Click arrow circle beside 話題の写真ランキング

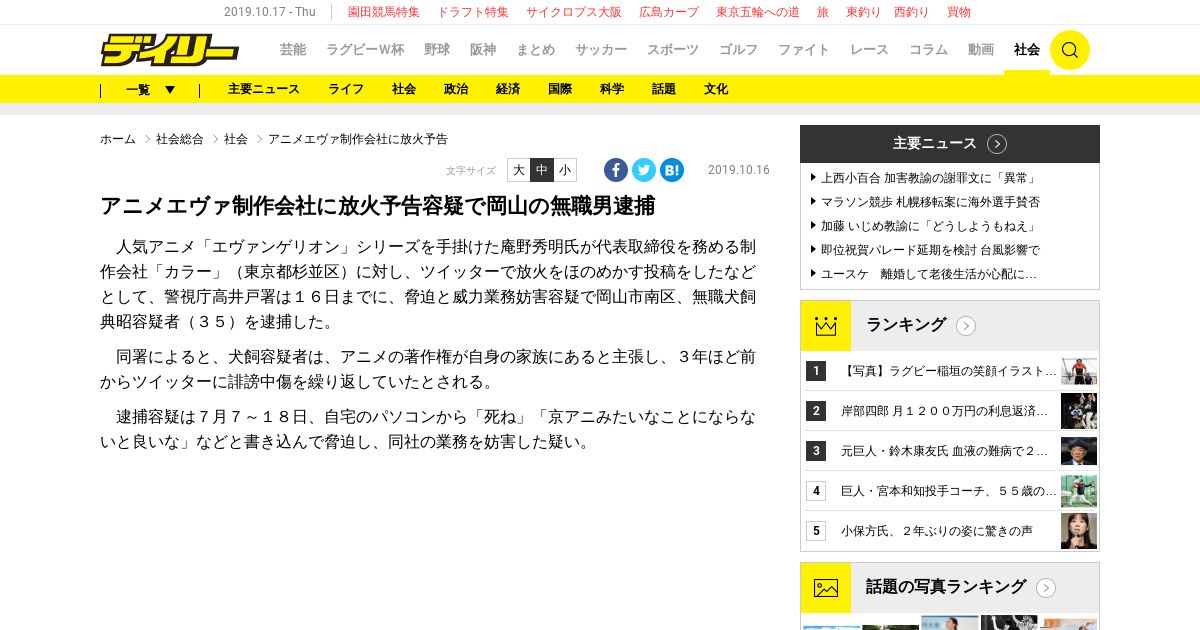pos(1046,588)
